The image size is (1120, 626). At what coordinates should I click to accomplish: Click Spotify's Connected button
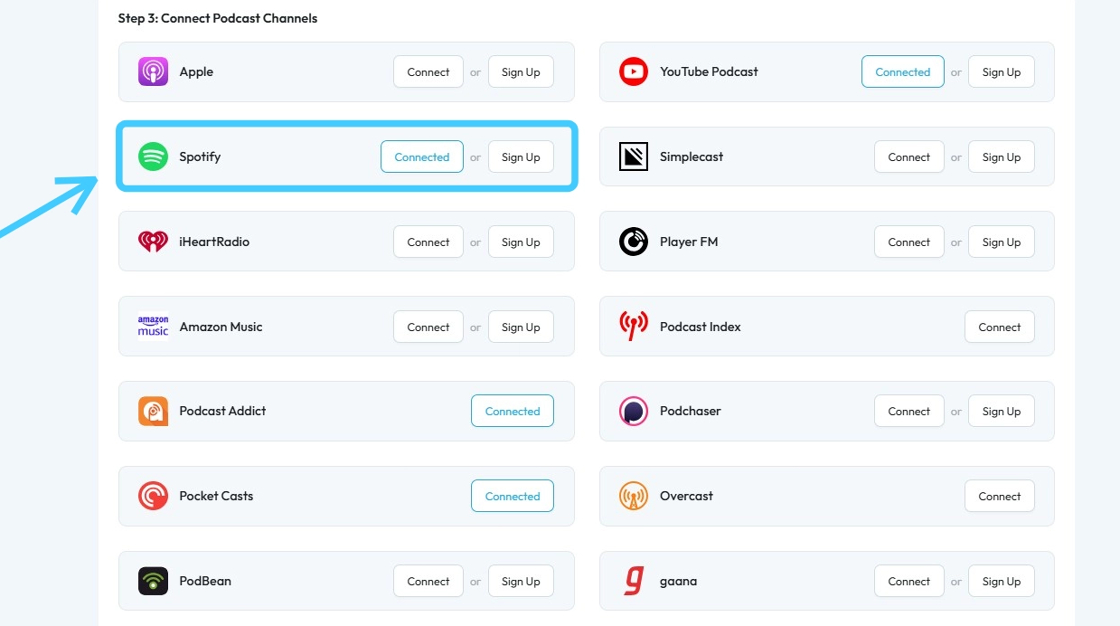(x=421, y=156)
